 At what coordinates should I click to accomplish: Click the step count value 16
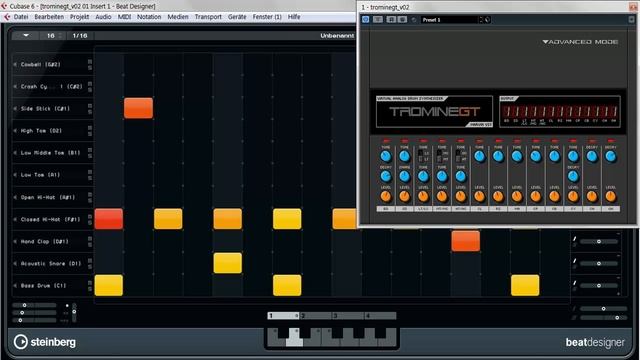(x=51, y=36)
